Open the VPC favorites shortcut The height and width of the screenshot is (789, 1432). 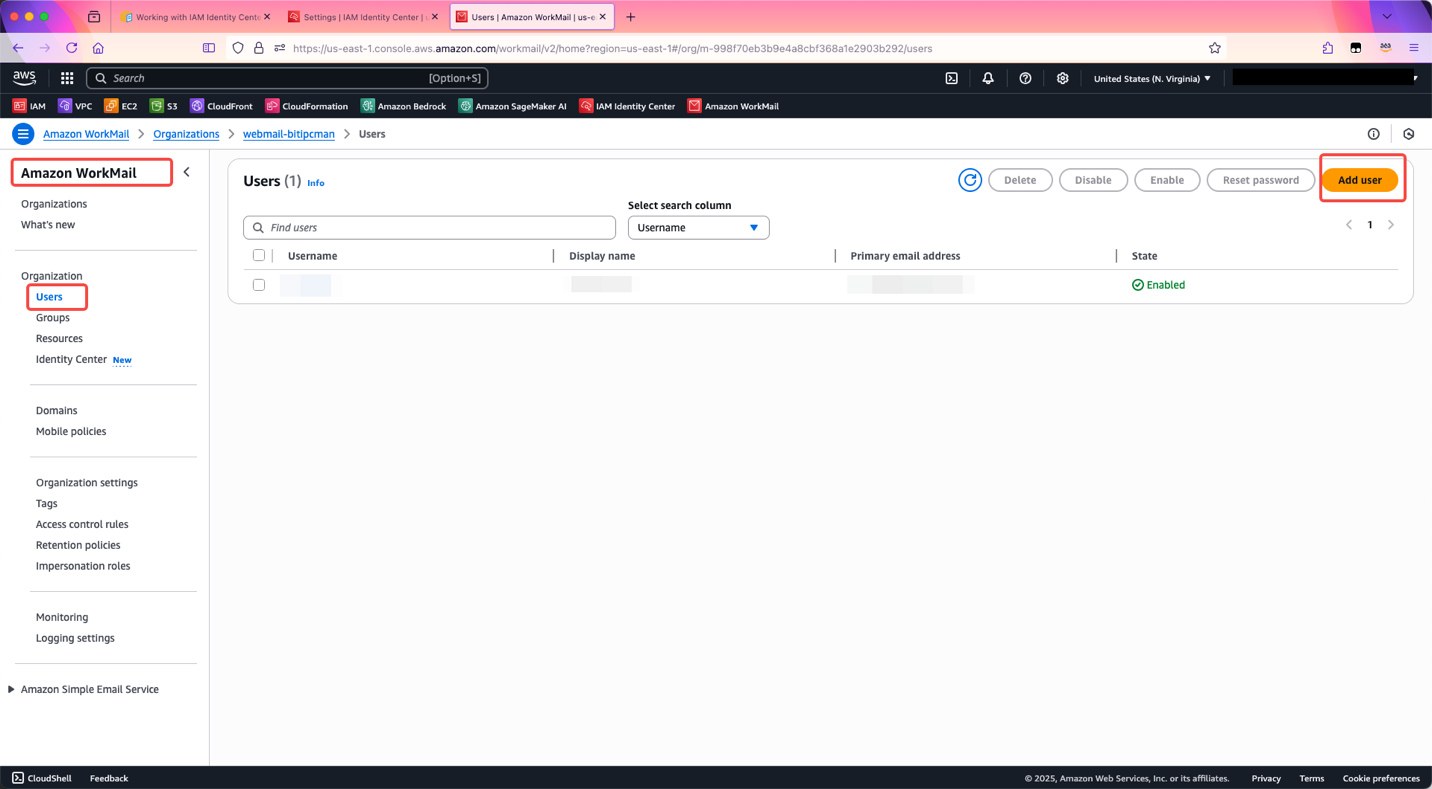click(x=75, y=106)
